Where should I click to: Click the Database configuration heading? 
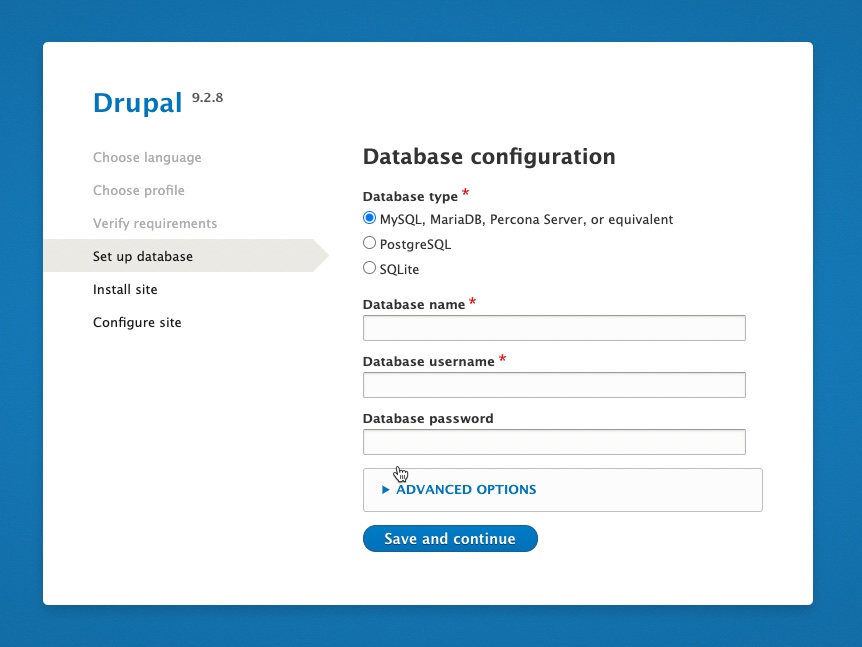tap(489, 157)
